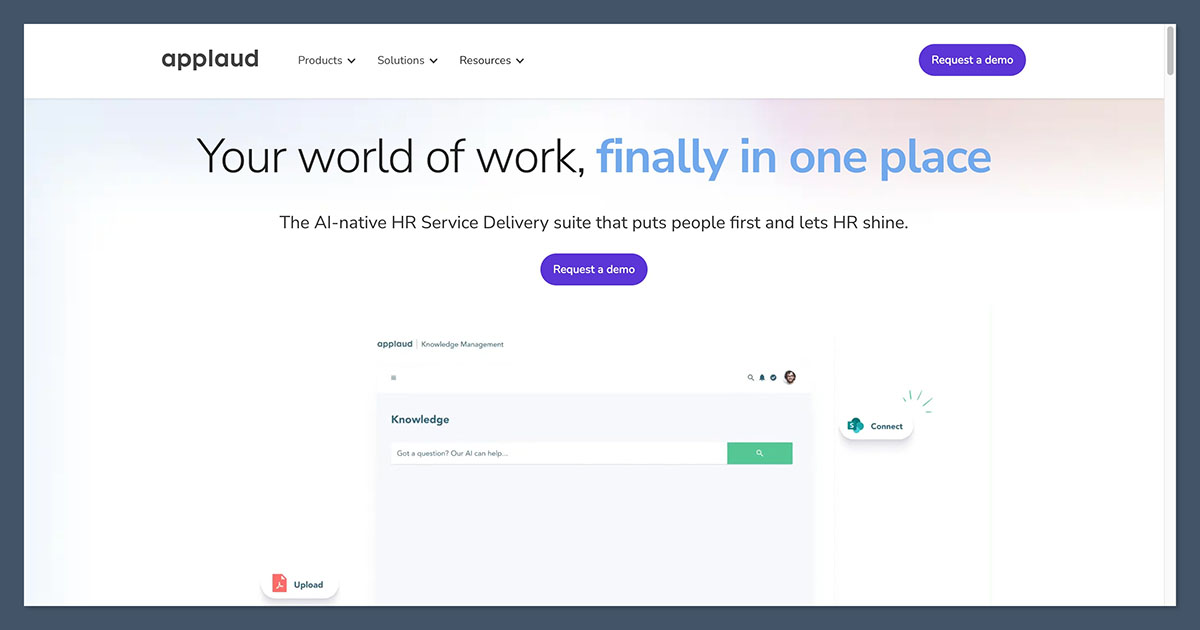This screenshot has width=1200, height=630.
Task: Click the 'Got a question?' search input field
Action: (550, 453)
